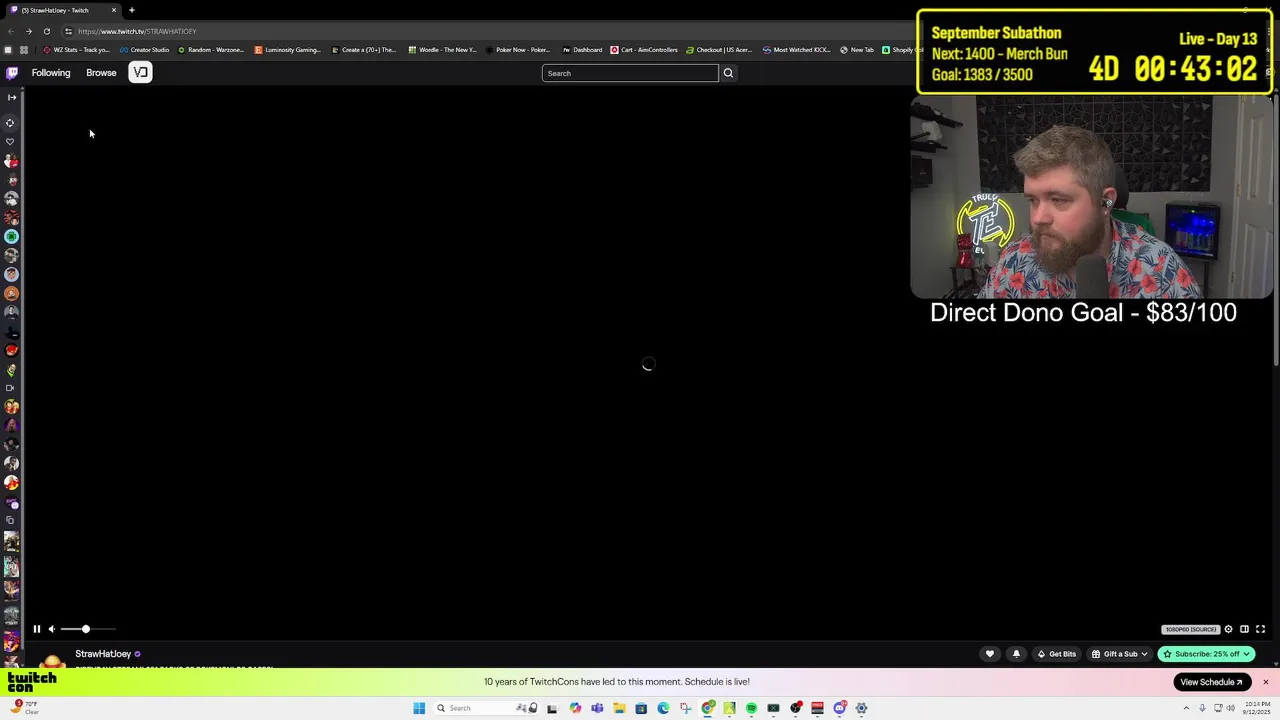Open the Twitch home logo
Image resolution: width=1280 pixels, height=720 pixels.
pos(12,73)
